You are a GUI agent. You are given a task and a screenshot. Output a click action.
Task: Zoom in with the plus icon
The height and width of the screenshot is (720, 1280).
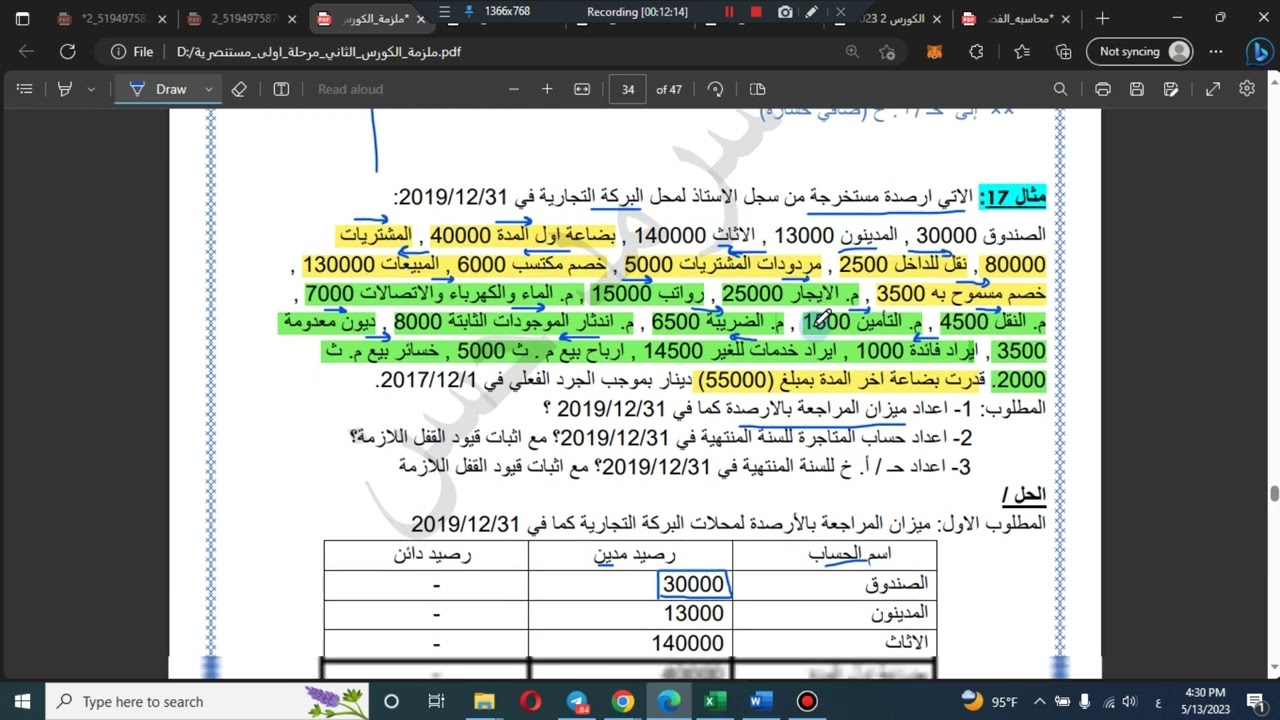coord(547,89)
